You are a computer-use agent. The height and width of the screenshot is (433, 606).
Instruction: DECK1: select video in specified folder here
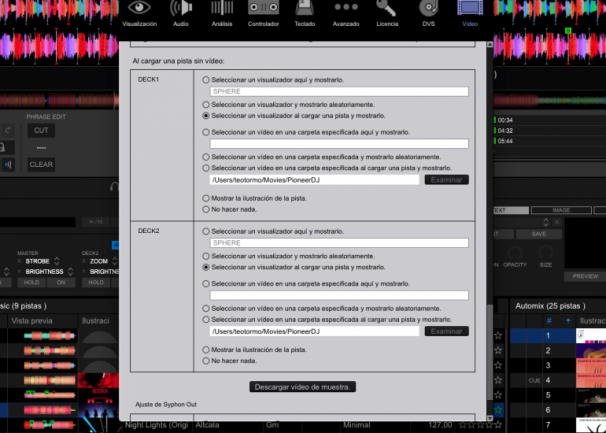[206, 132]
